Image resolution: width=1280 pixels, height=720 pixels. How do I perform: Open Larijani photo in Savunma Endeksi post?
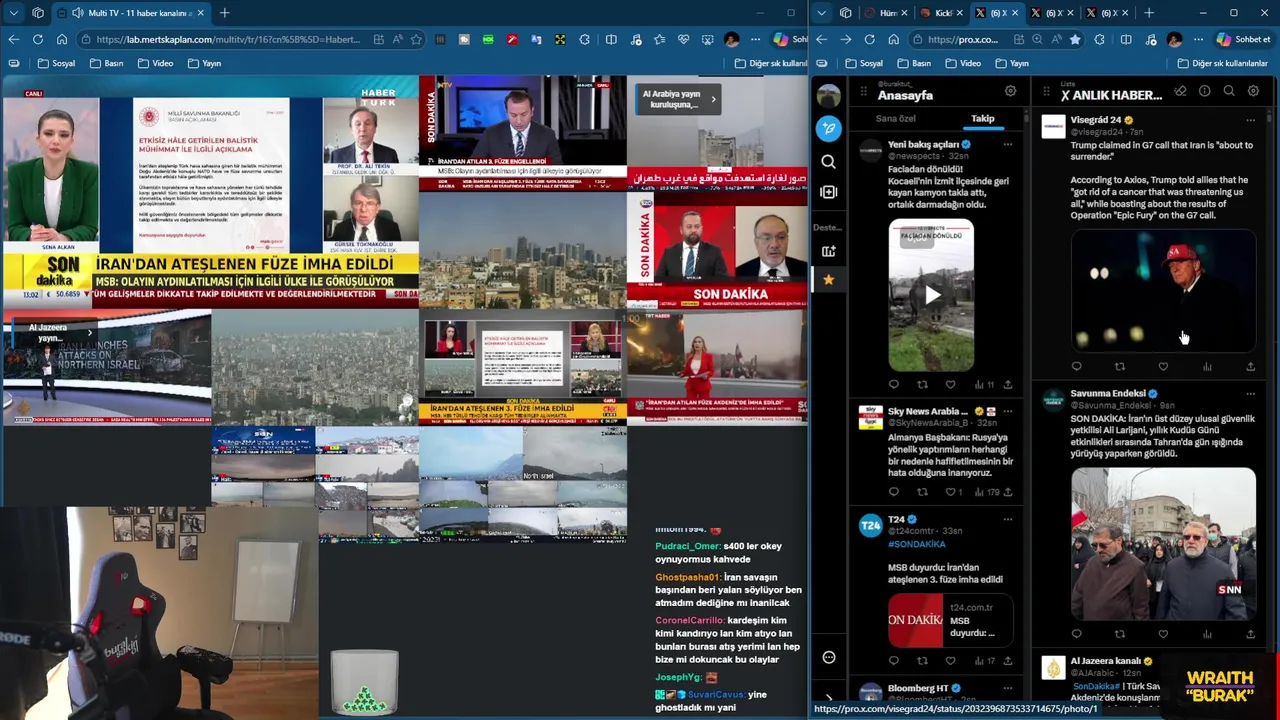1163,544
